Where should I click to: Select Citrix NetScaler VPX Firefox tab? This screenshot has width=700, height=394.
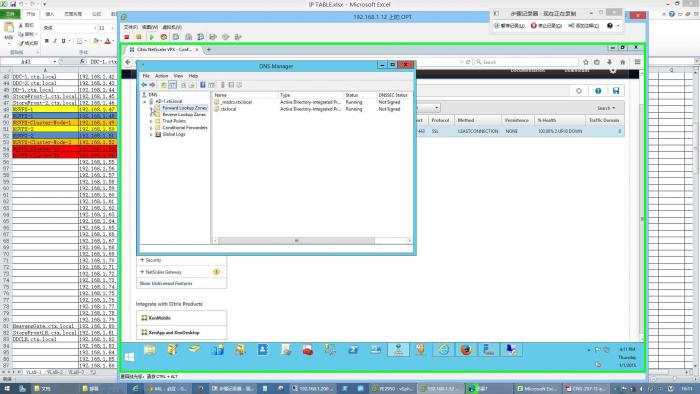click(163, 50)
